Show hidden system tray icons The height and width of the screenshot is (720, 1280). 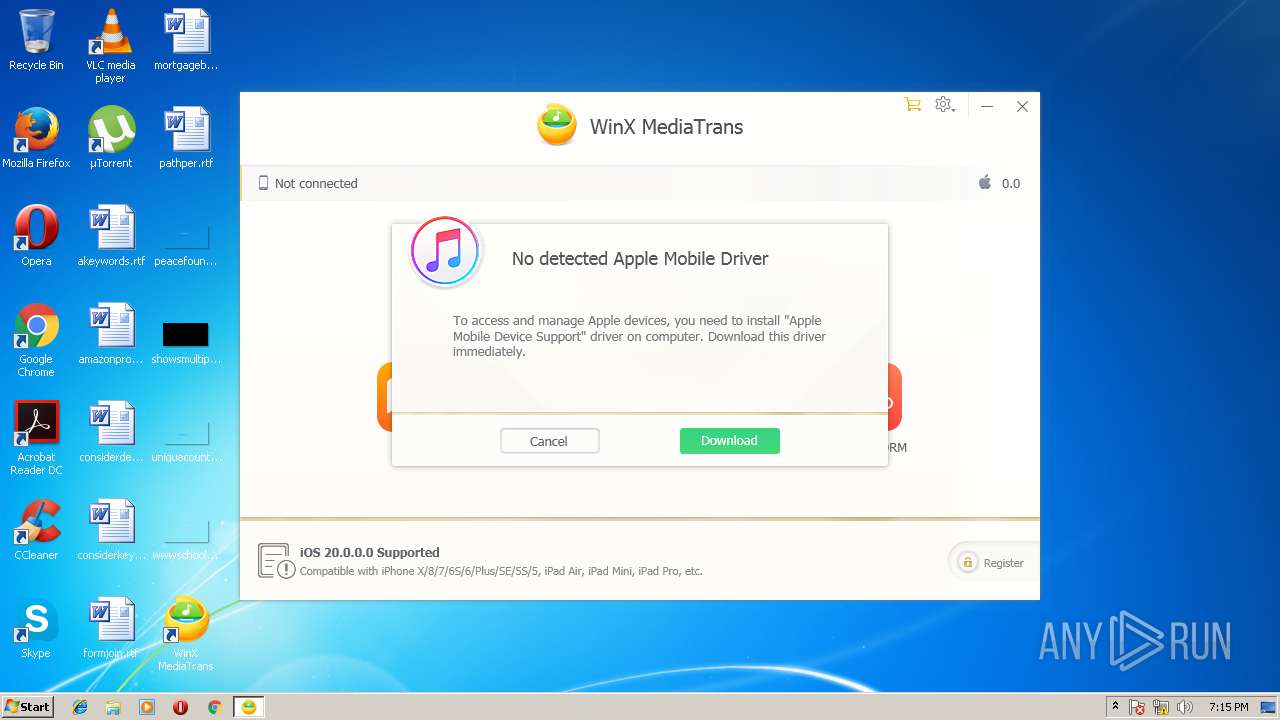tap(1115, 707)
